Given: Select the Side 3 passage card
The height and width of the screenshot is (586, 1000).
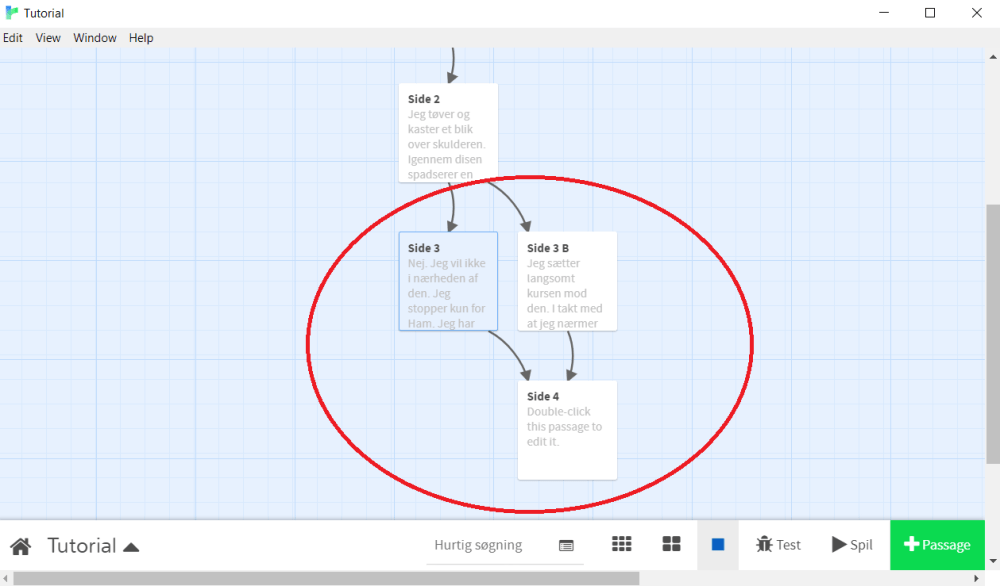Looking at the screenshot, I should tap(448, 281).
